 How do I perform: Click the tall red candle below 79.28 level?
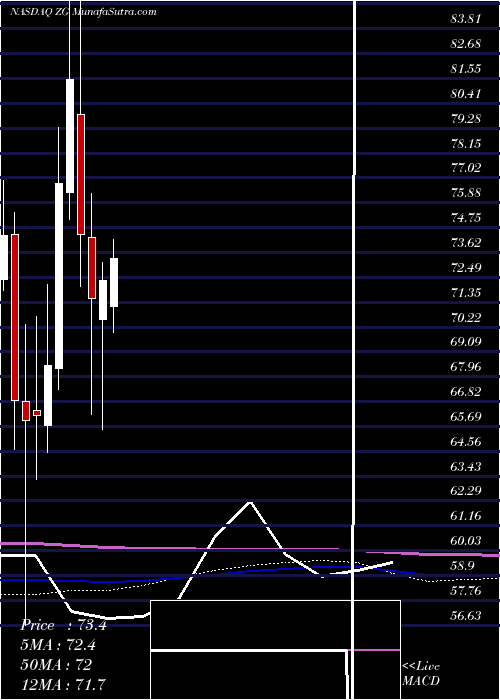[81, 174]
